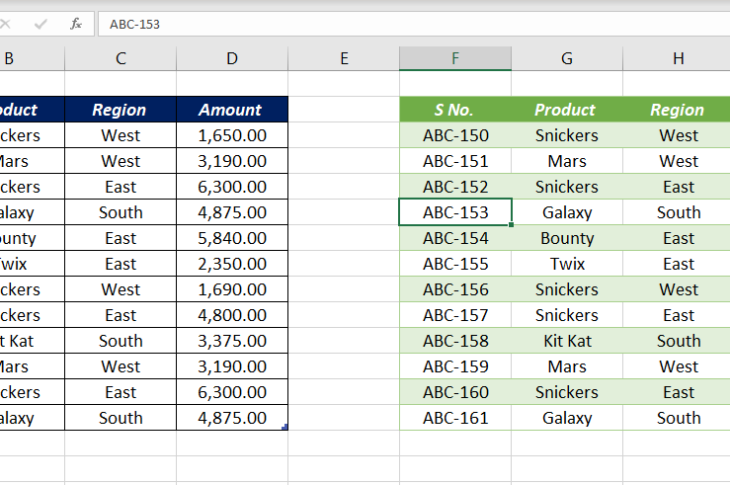The height and width of the screenshot is (485, 730).
Task: Click the Enter checkmark in formula bar
Action: [42, 23]
